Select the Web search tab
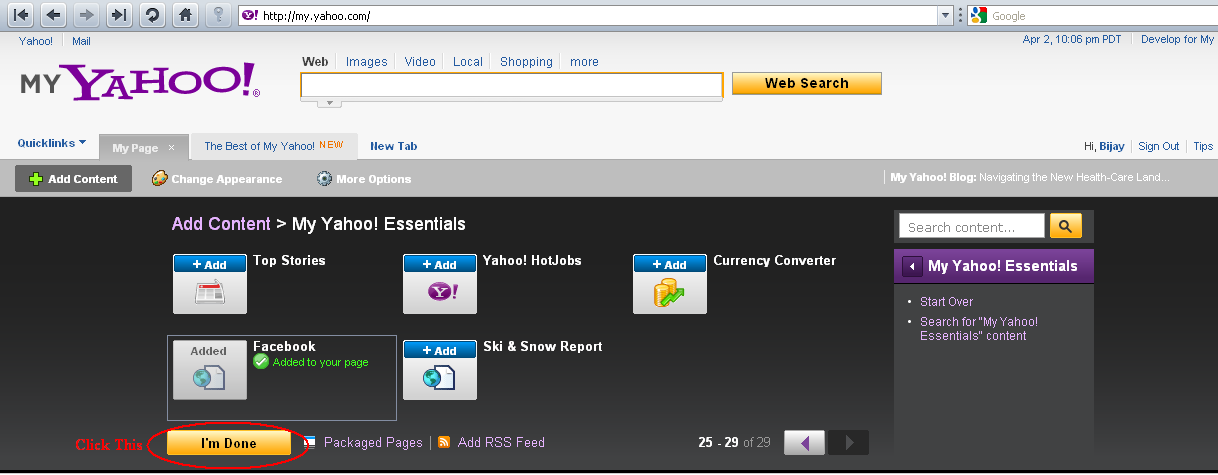 [315, 62]
